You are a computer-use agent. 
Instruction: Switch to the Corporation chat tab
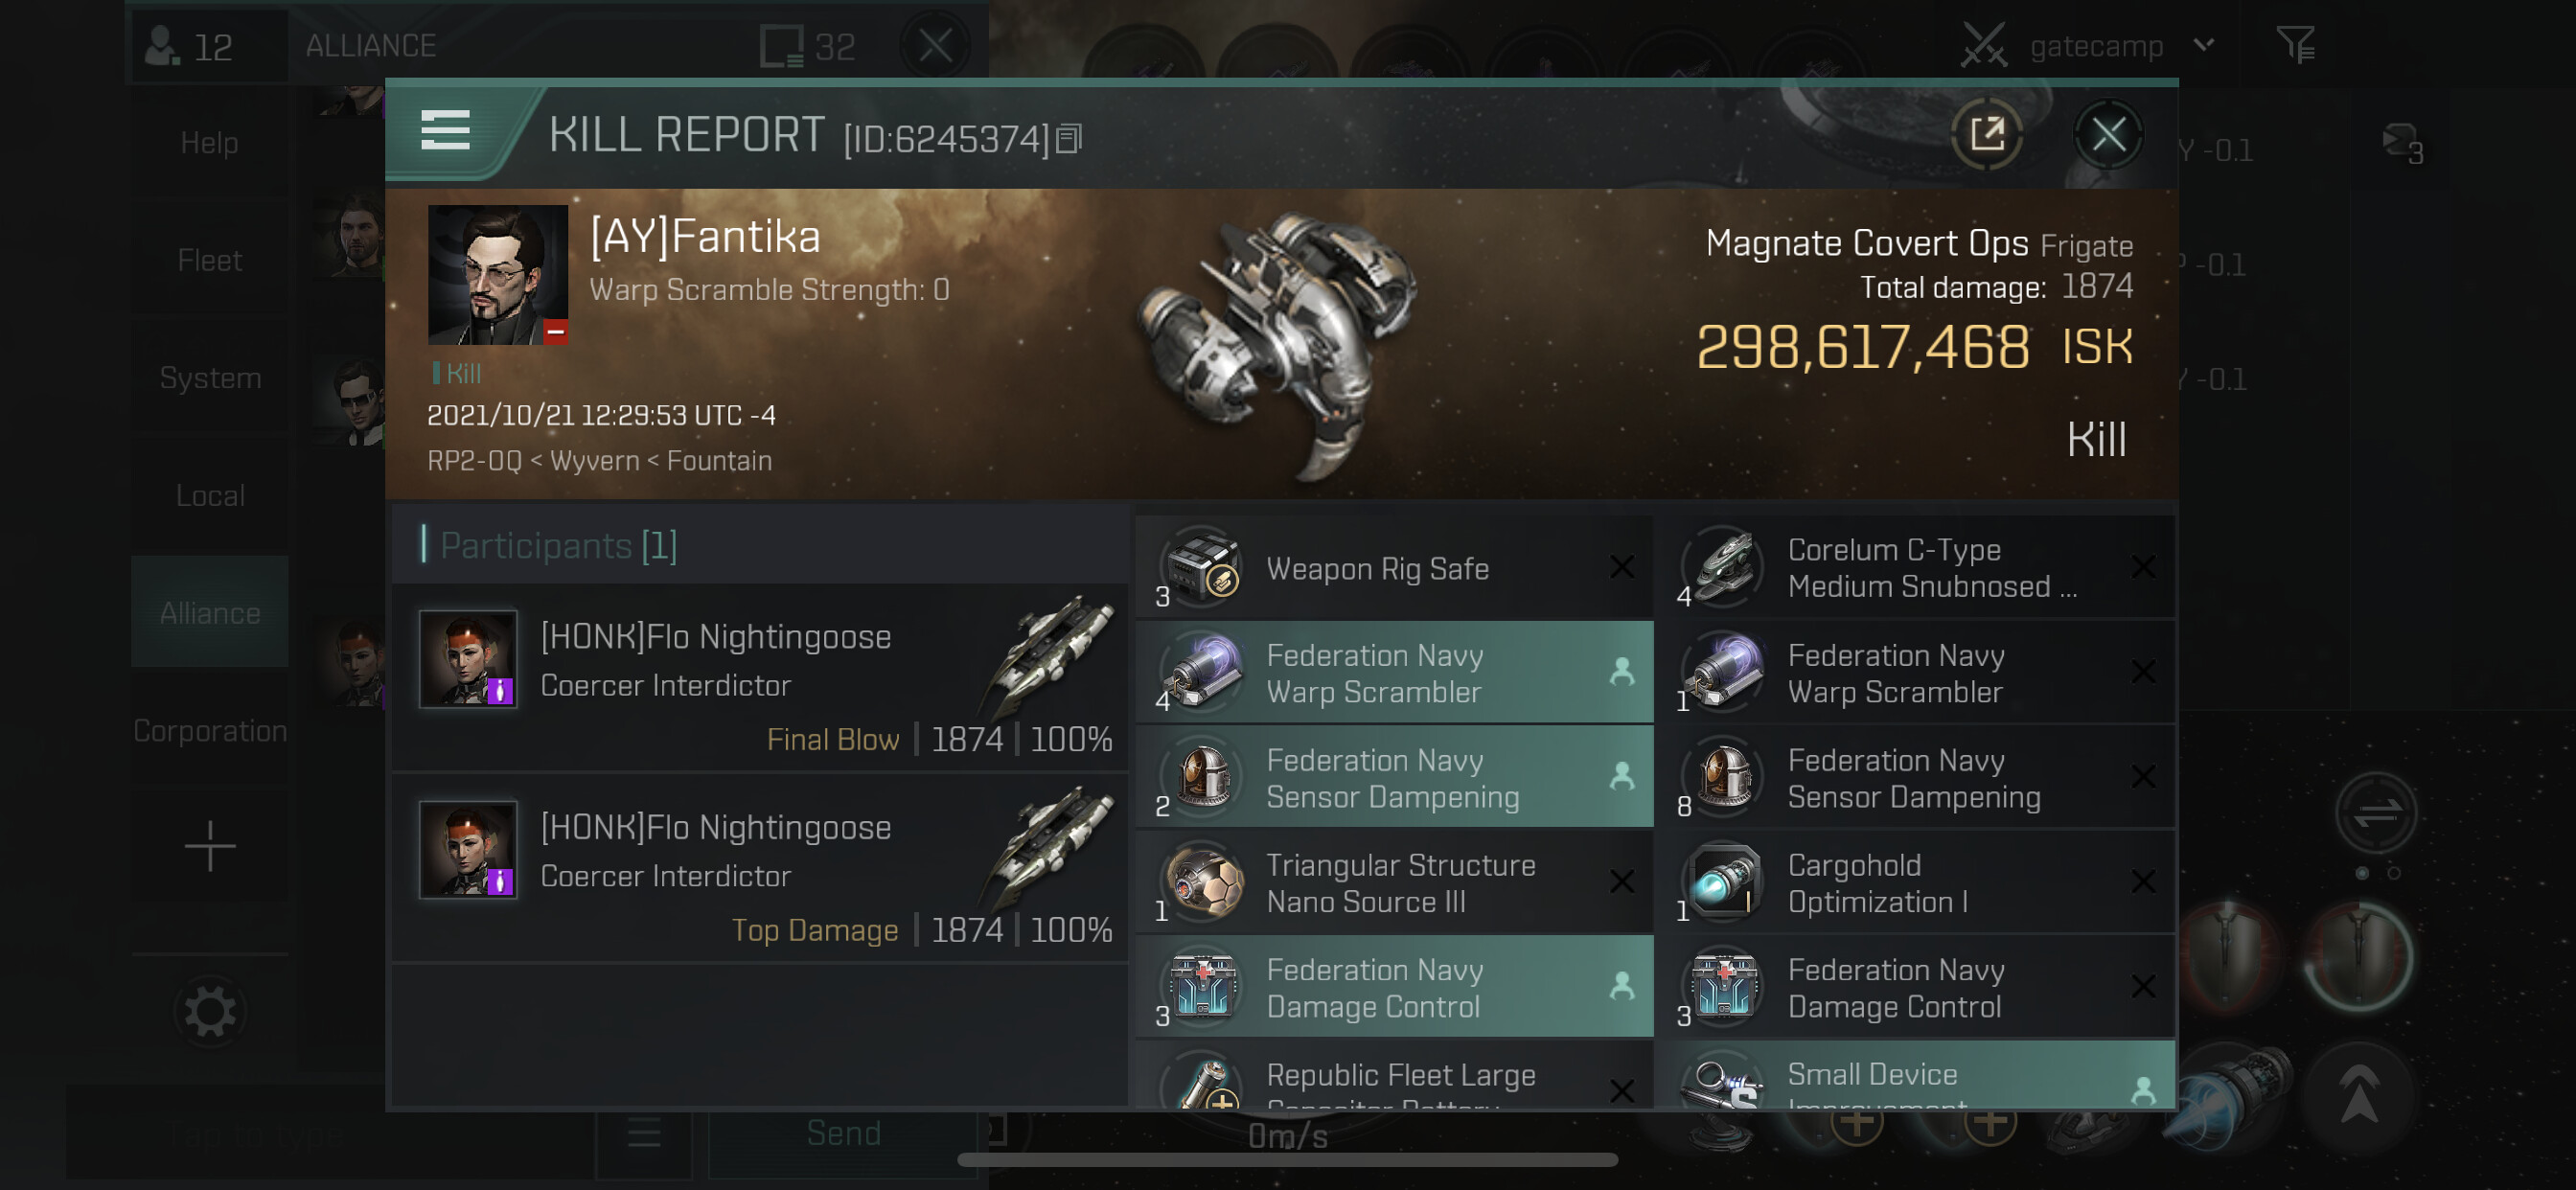pos(210,731)
